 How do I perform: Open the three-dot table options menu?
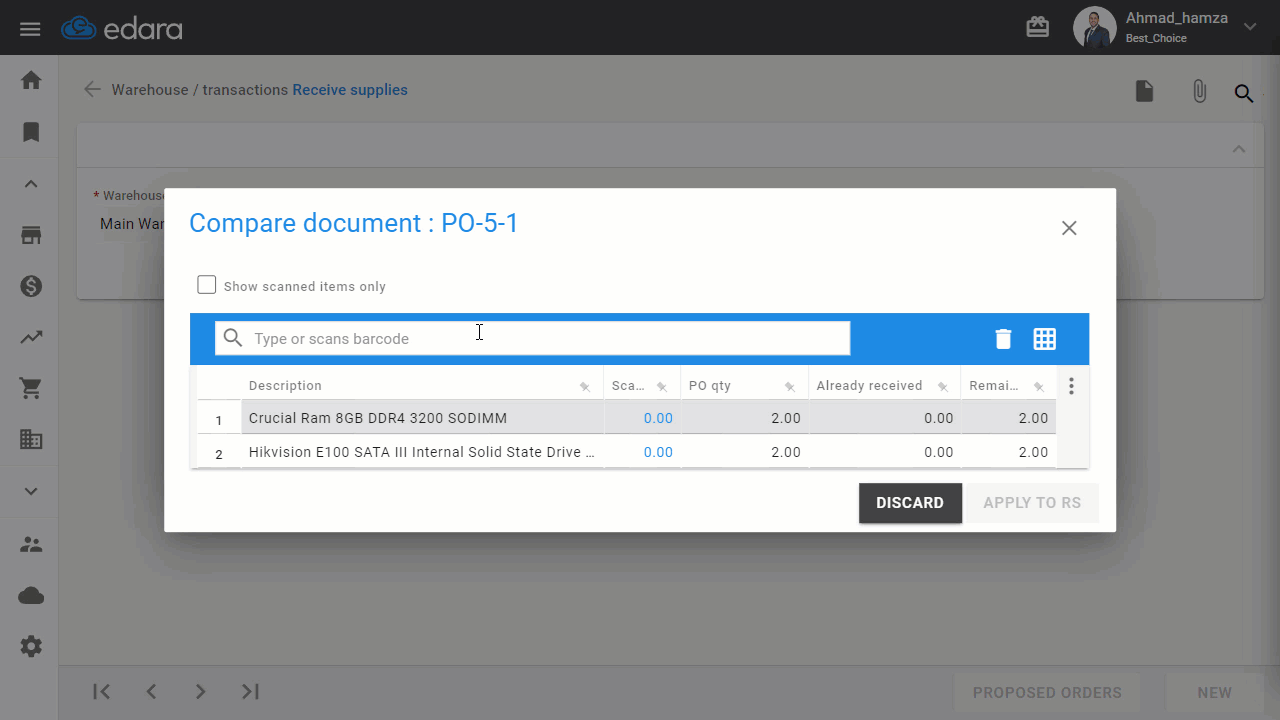coord(1071,386)
